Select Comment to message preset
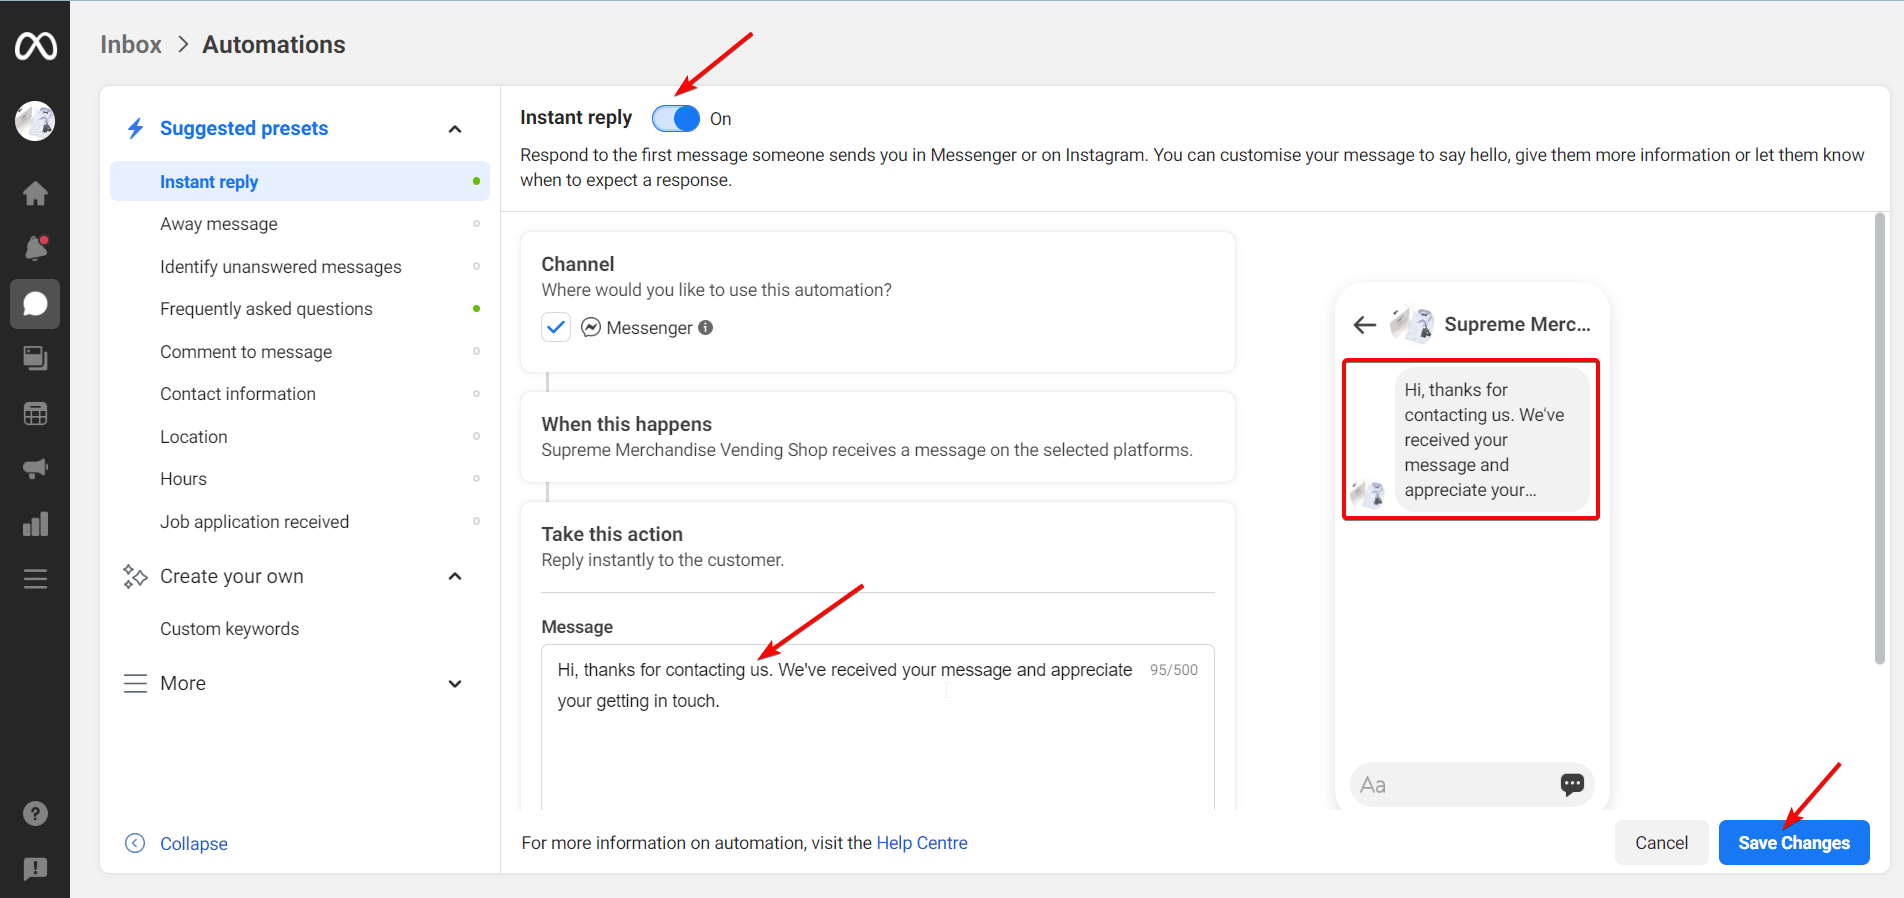Image resolution: width=1904 pixels, height=898 pixels. [x=300, y=351]
